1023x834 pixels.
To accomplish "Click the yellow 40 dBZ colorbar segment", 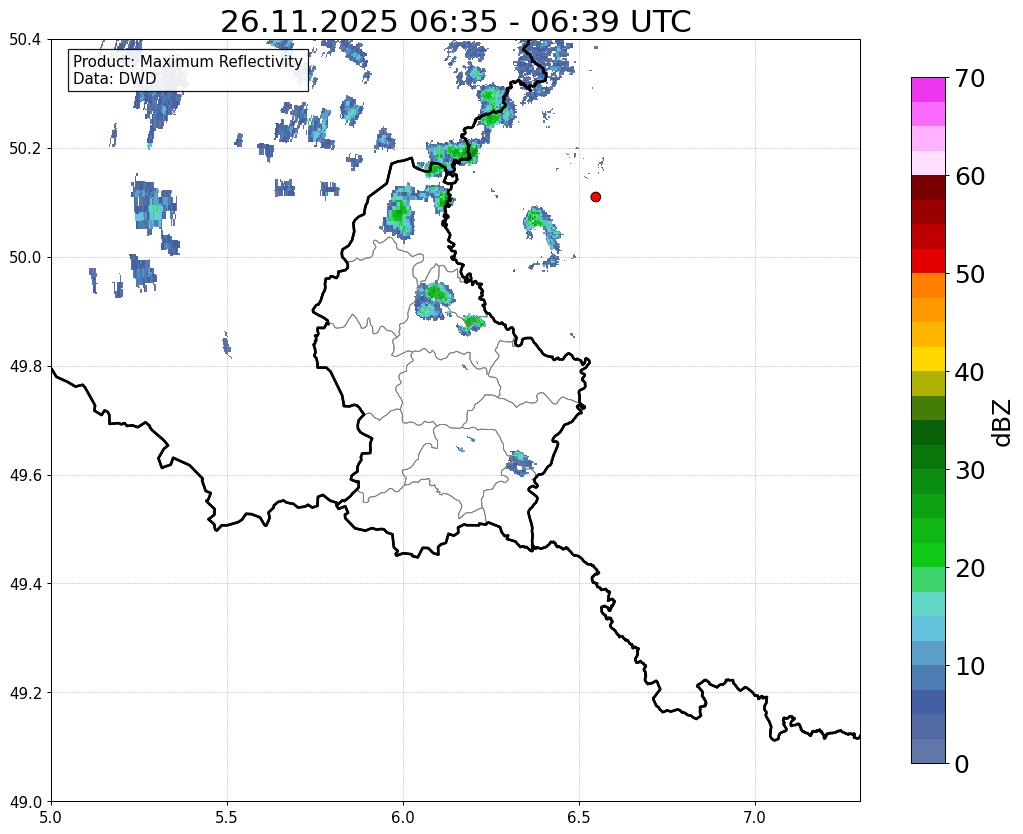I will point(928,359).
